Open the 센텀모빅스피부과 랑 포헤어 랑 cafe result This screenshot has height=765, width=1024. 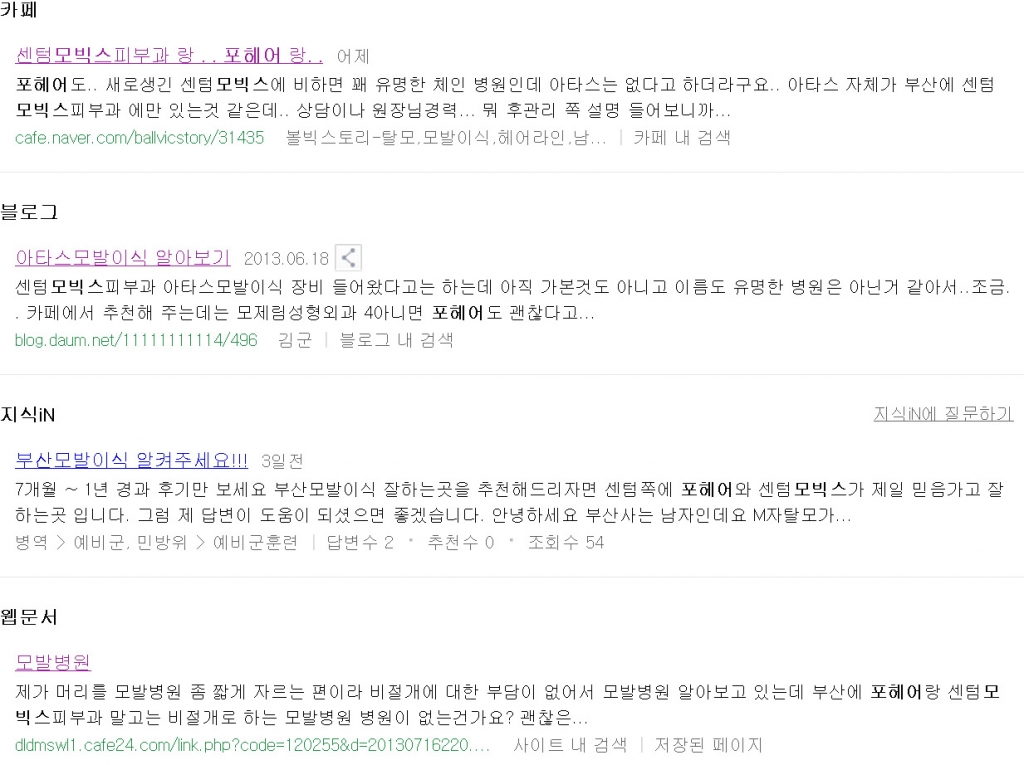tap(169, 56)
